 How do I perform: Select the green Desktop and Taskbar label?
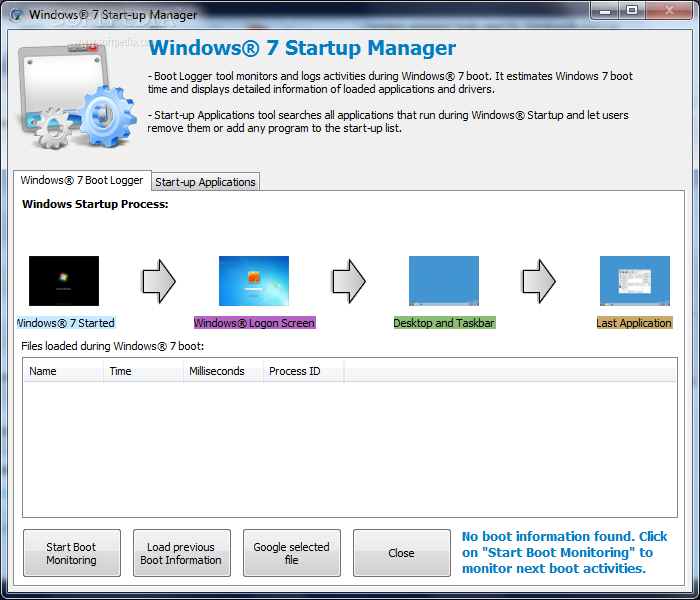coord(444,323)
